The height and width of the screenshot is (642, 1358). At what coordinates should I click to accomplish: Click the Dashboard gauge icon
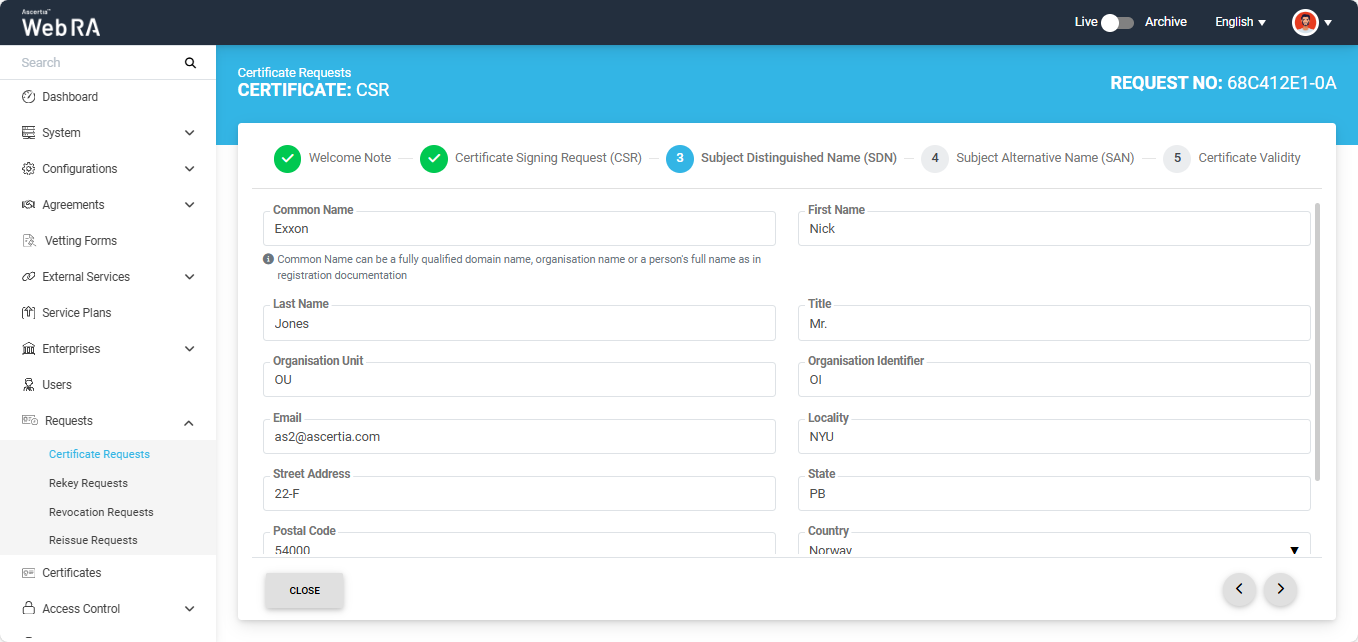point(28,97)
